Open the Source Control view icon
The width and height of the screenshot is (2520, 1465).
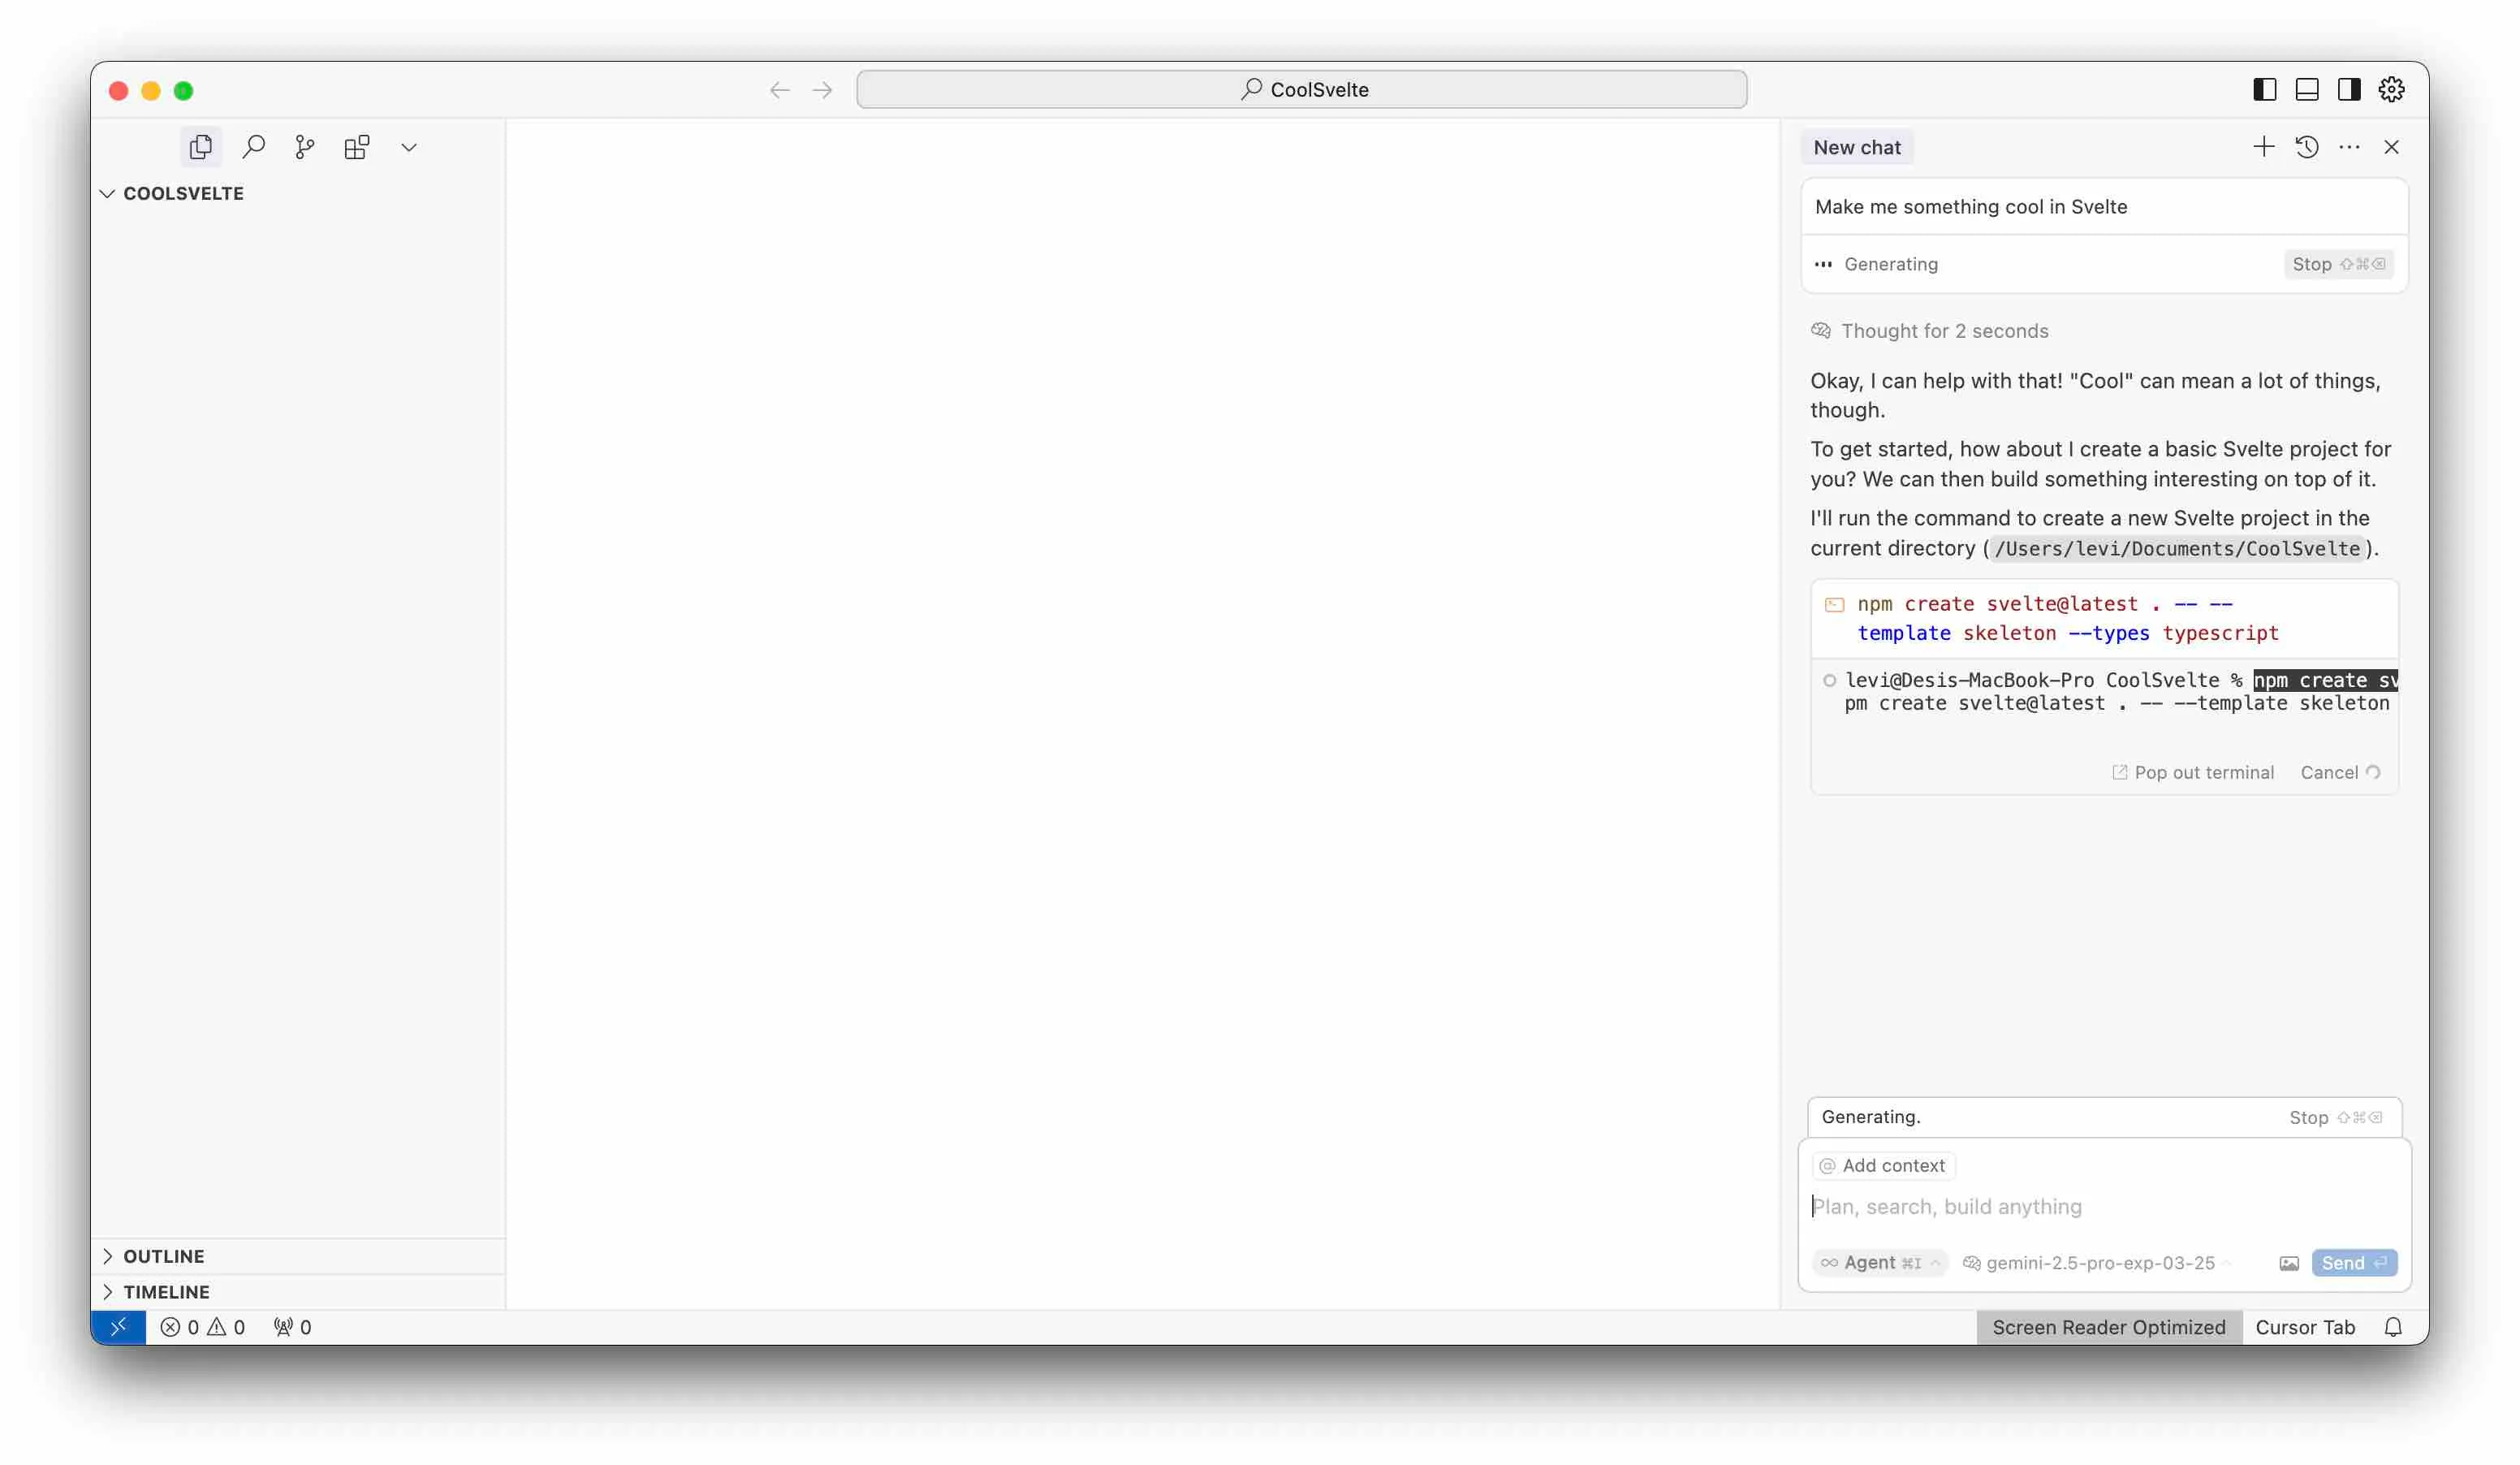coord(304,146)
